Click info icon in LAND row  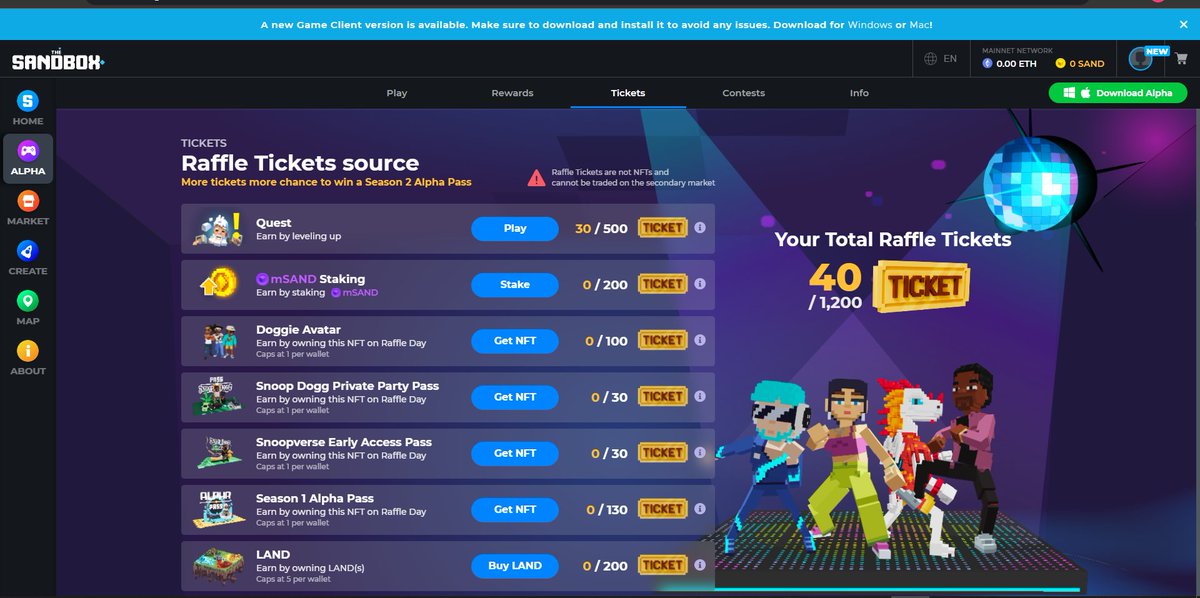coord(700,565)
